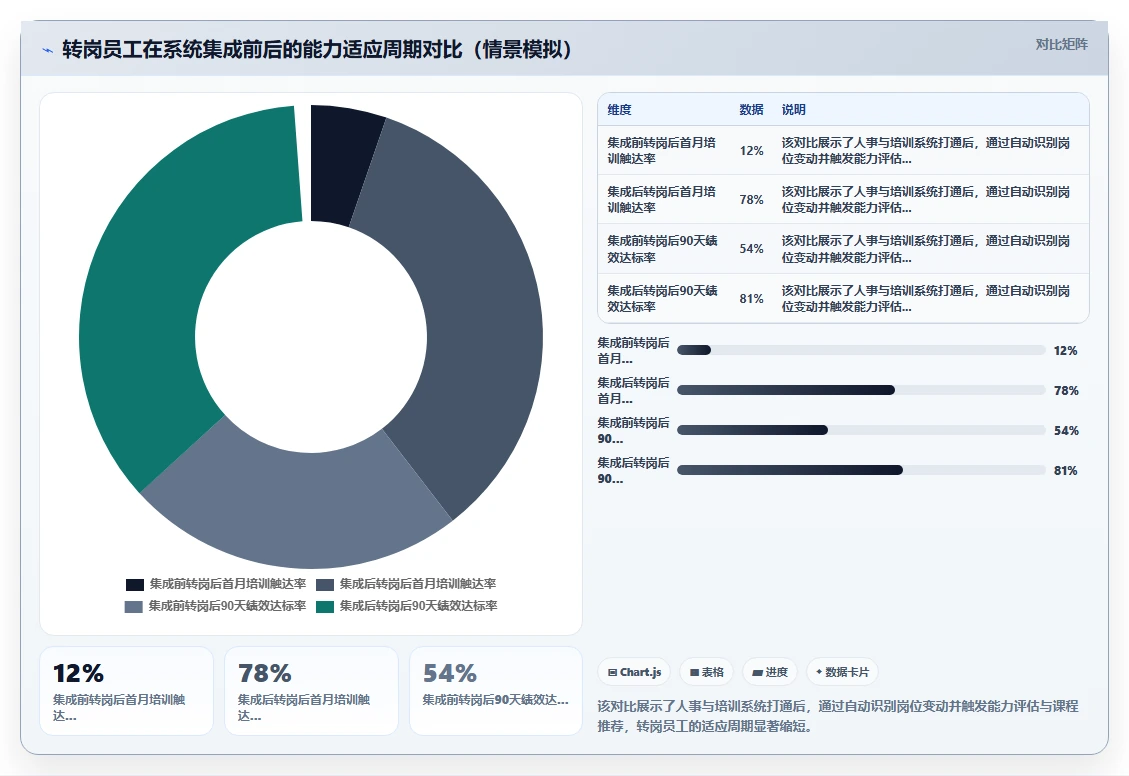
Task: Click the 81% progress bar
Action: 861,470
